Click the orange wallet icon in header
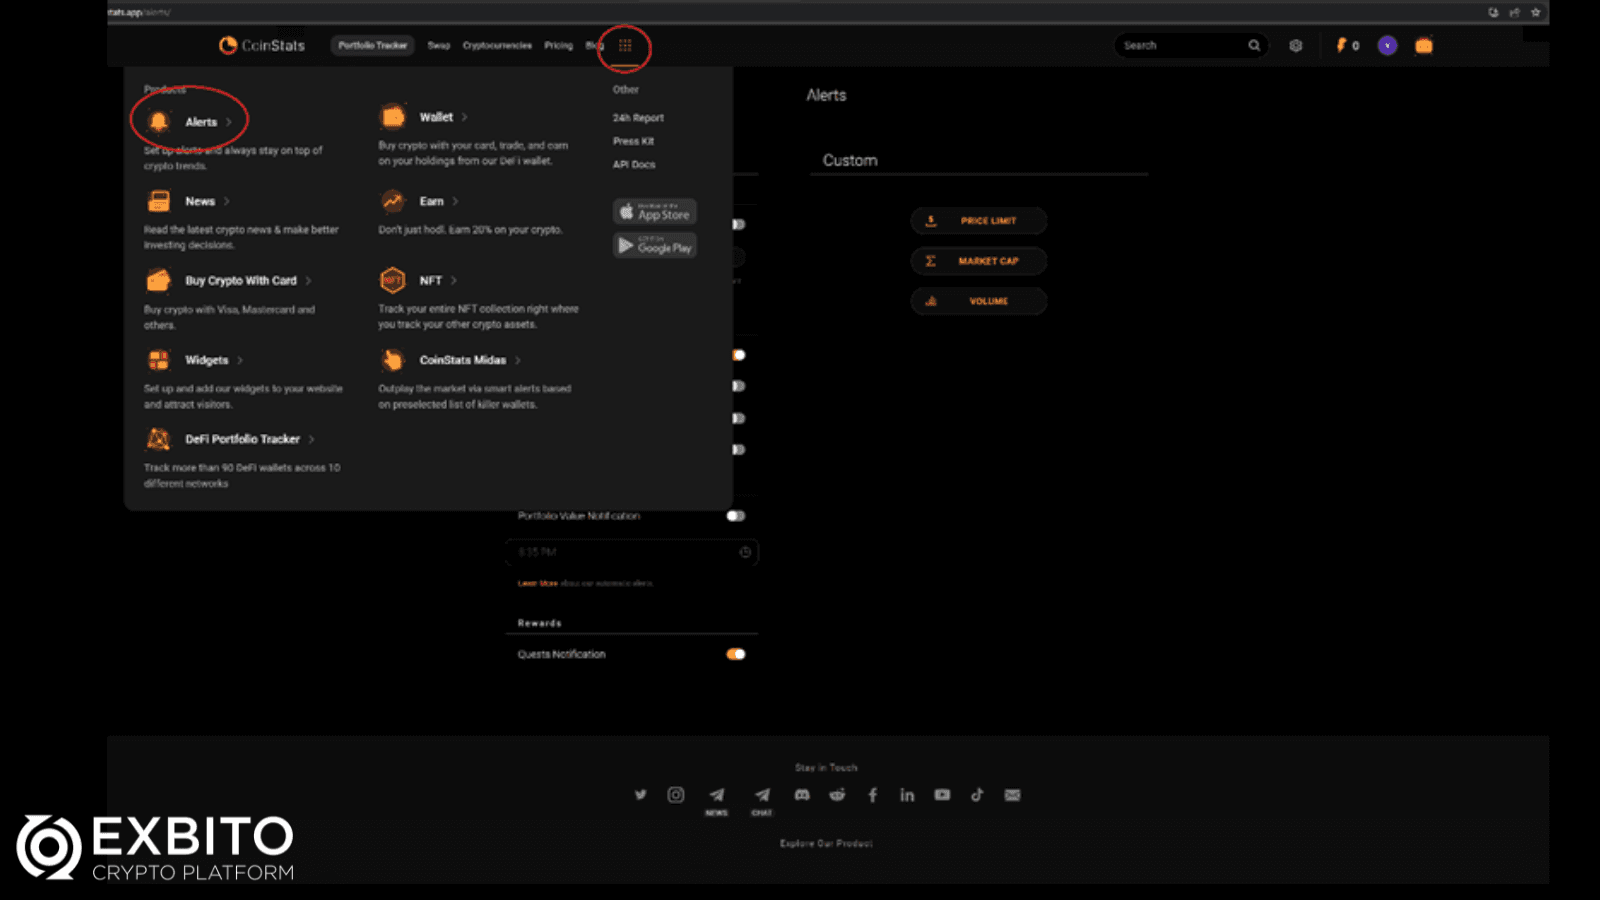Screen dimensions: 1600x900 tap(1424, 45)
